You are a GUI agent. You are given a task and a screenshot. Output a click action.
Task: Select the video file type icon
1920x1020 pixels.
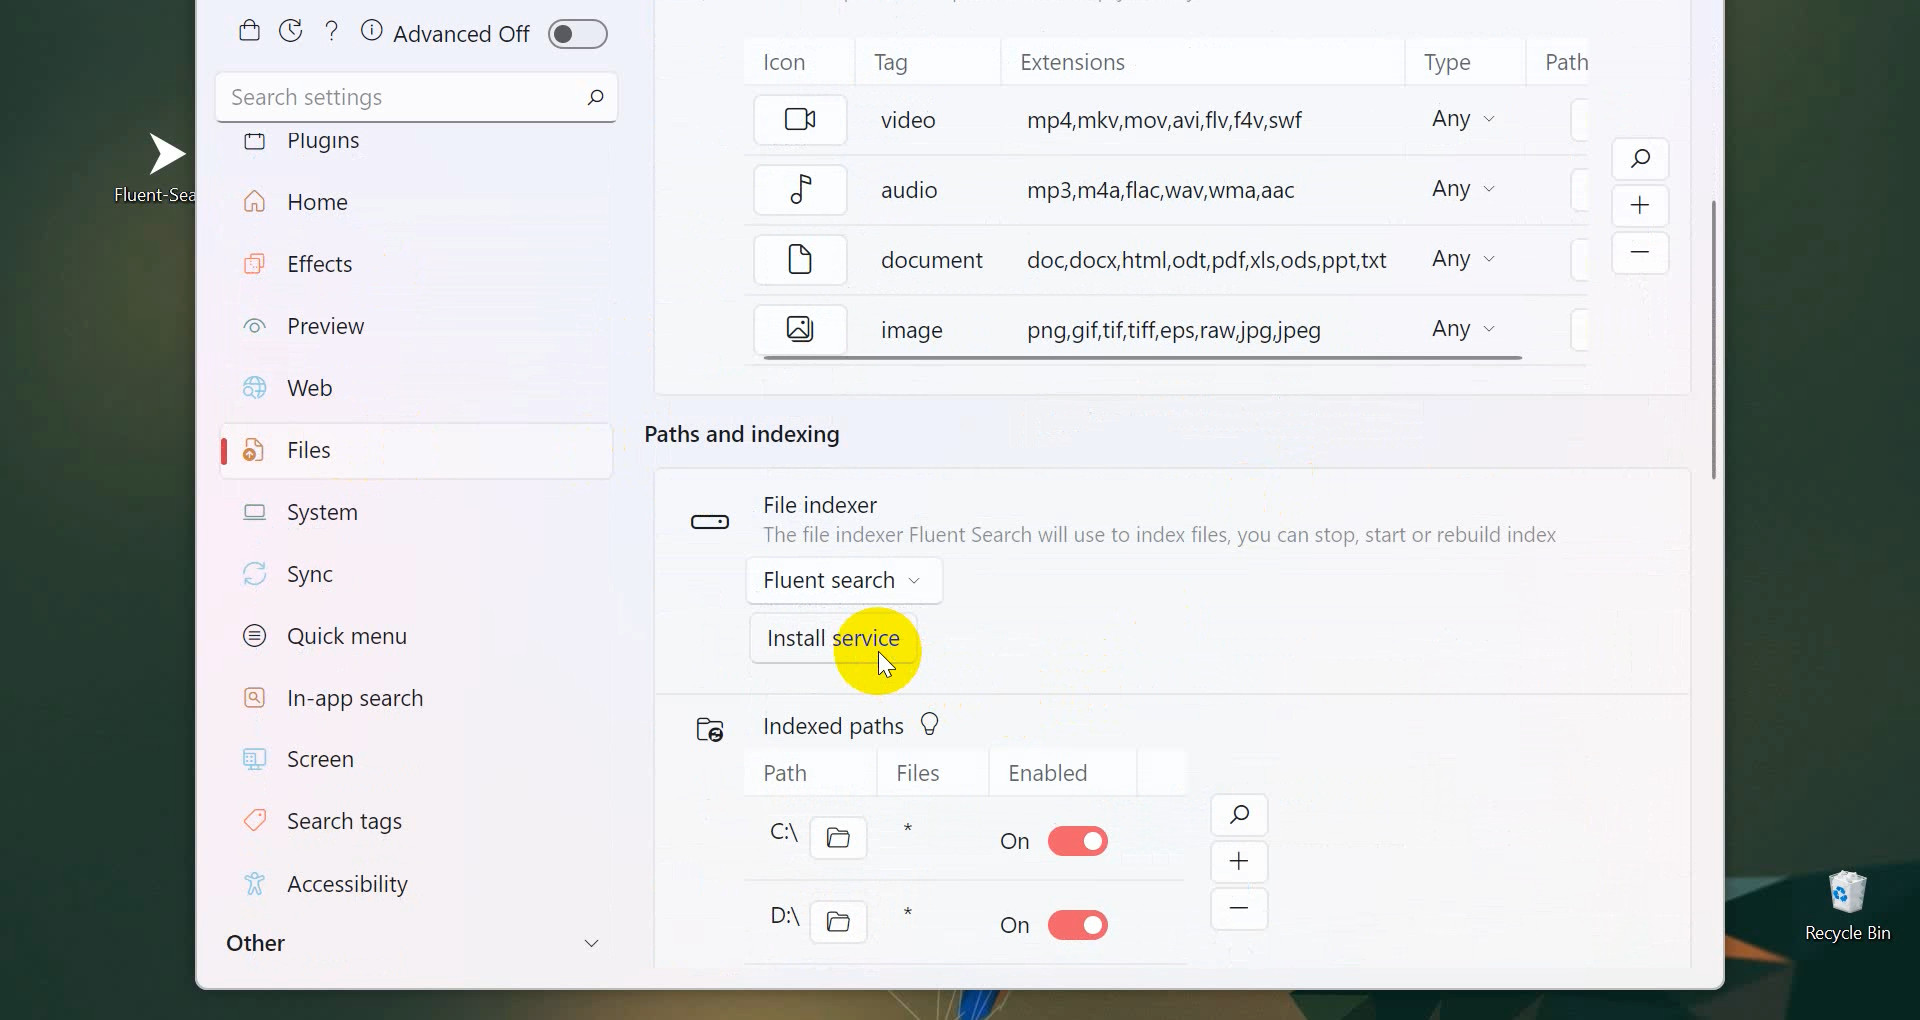[800, 120]
